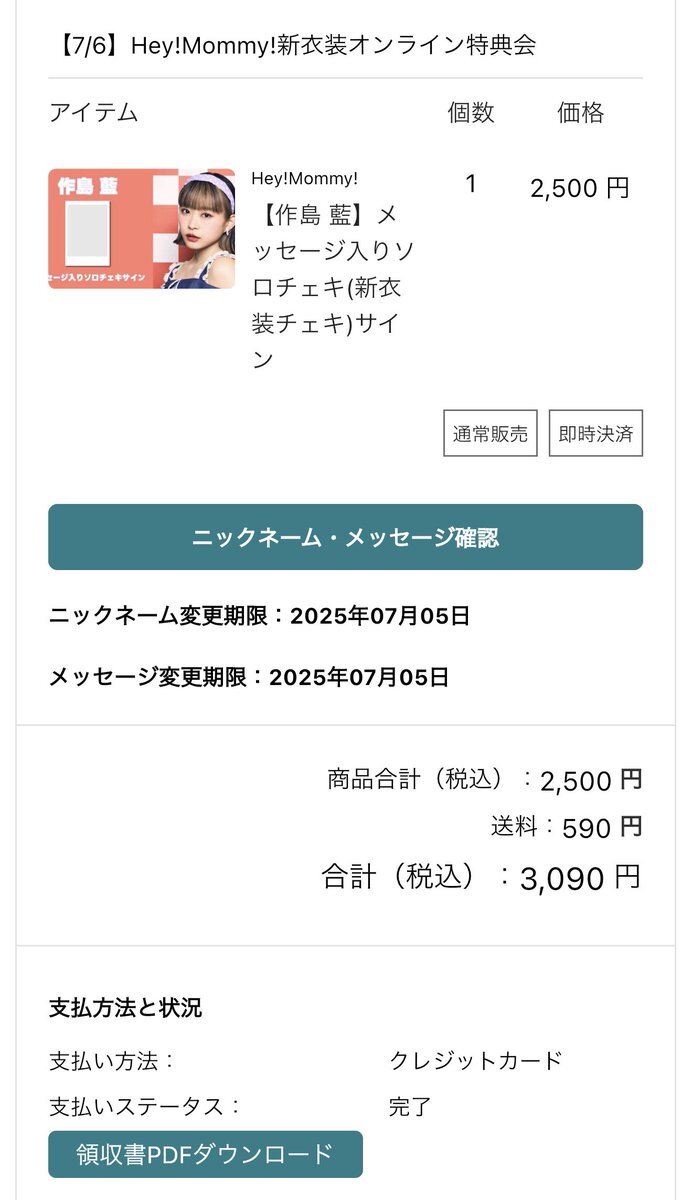The width and height of the screenshot is (692, 1200).
Task: Select the クレジットカード payment method value
Action: (476, 1061)
